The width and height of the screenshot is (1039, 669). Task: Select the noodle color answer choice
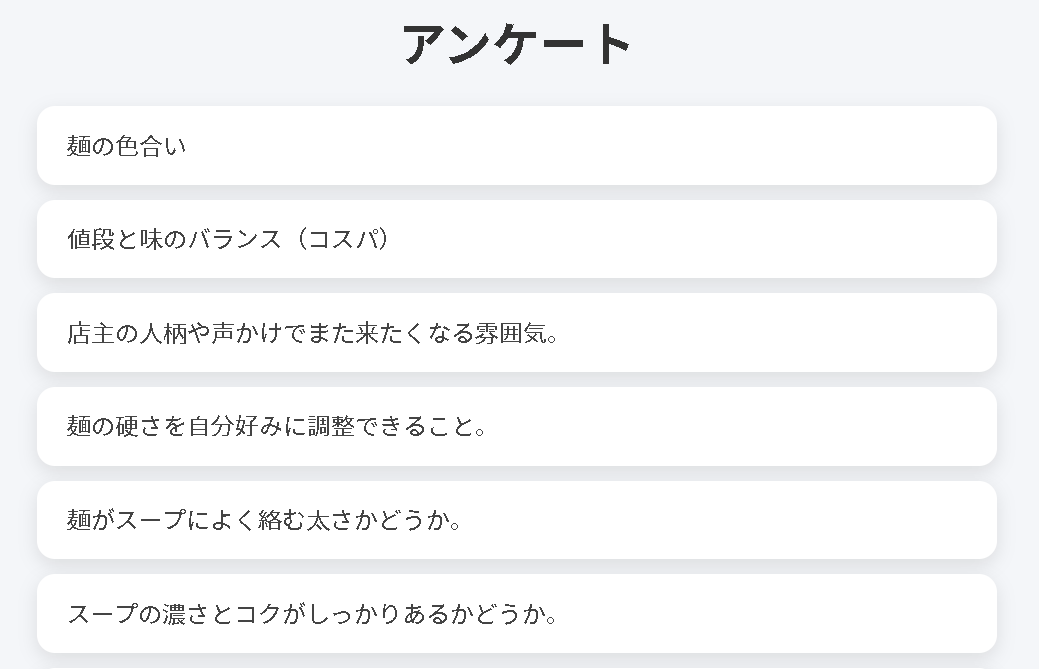pos(517,145)
